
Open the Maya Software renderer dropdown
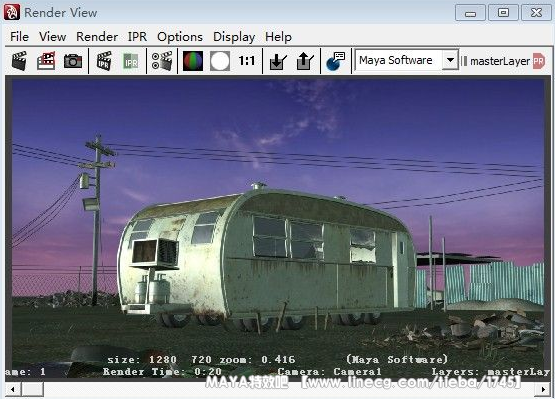tap(407, 60)
